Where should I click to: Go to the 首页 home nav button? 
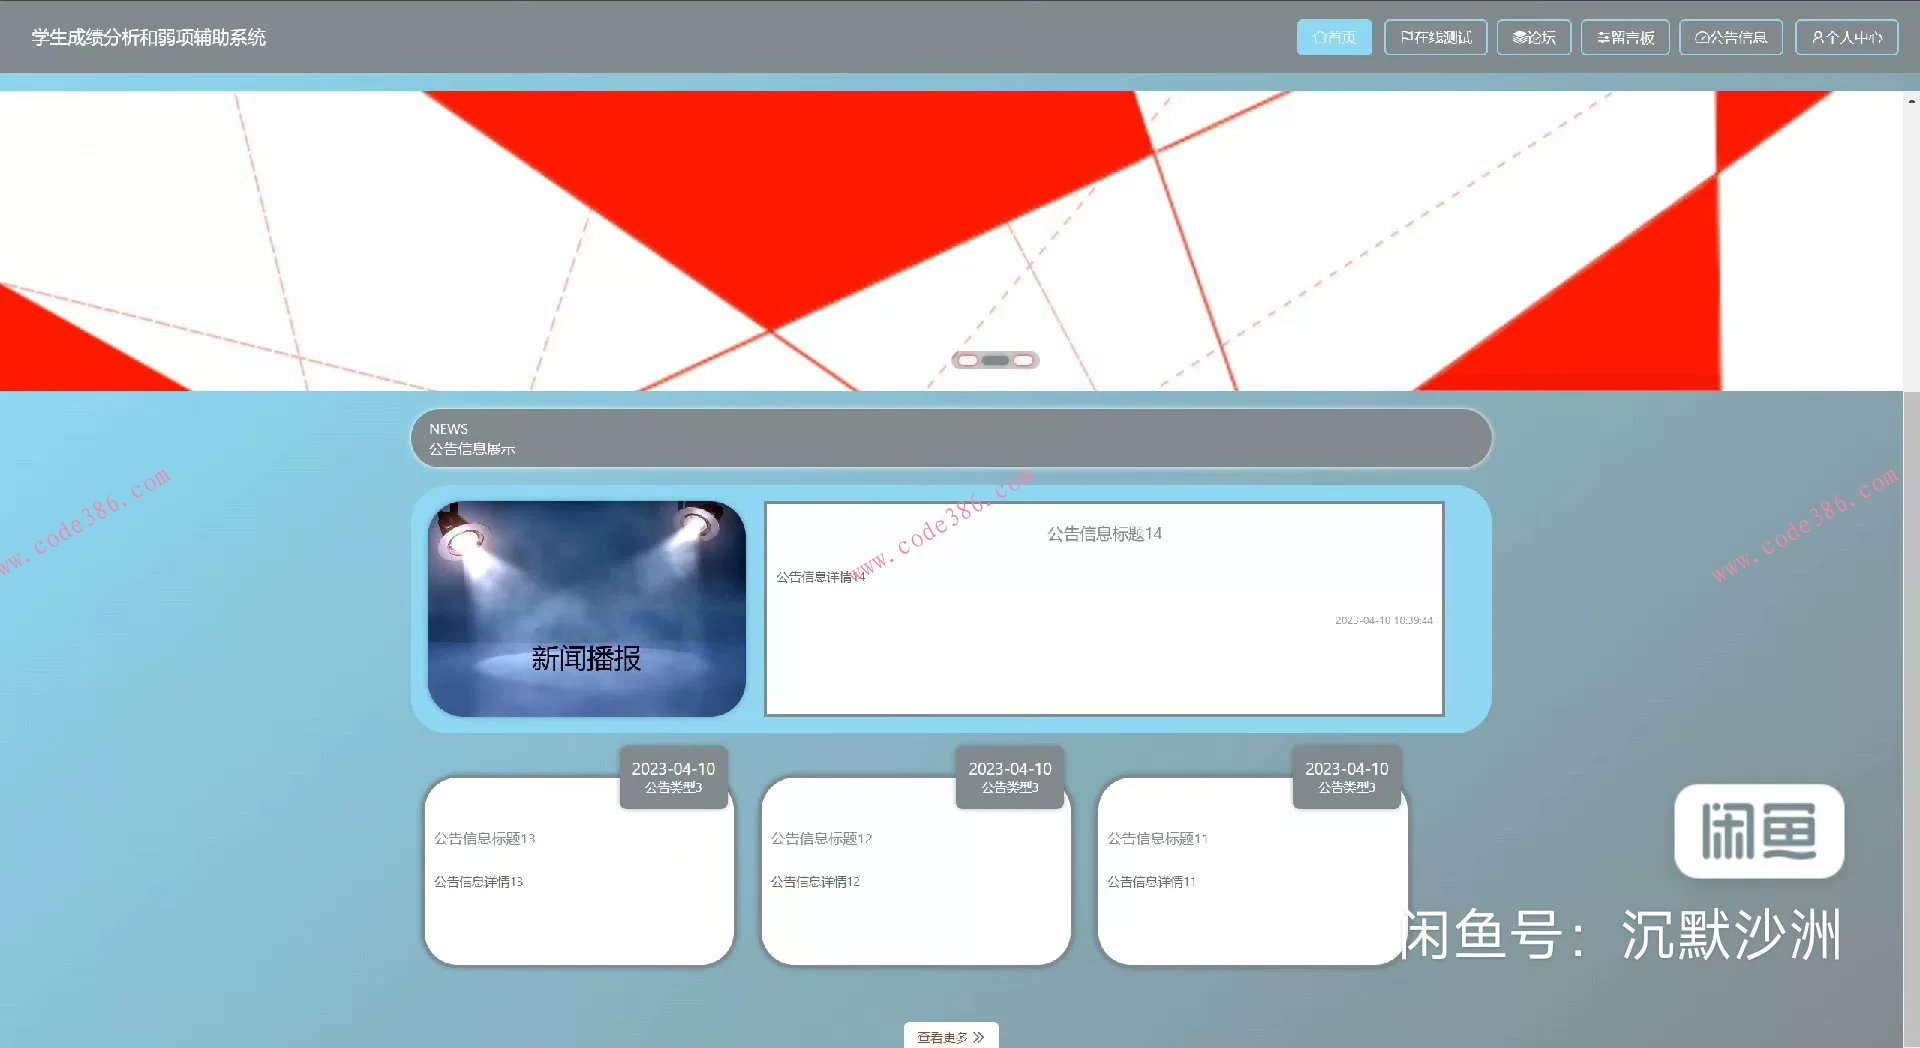[x=1333, y=37]
